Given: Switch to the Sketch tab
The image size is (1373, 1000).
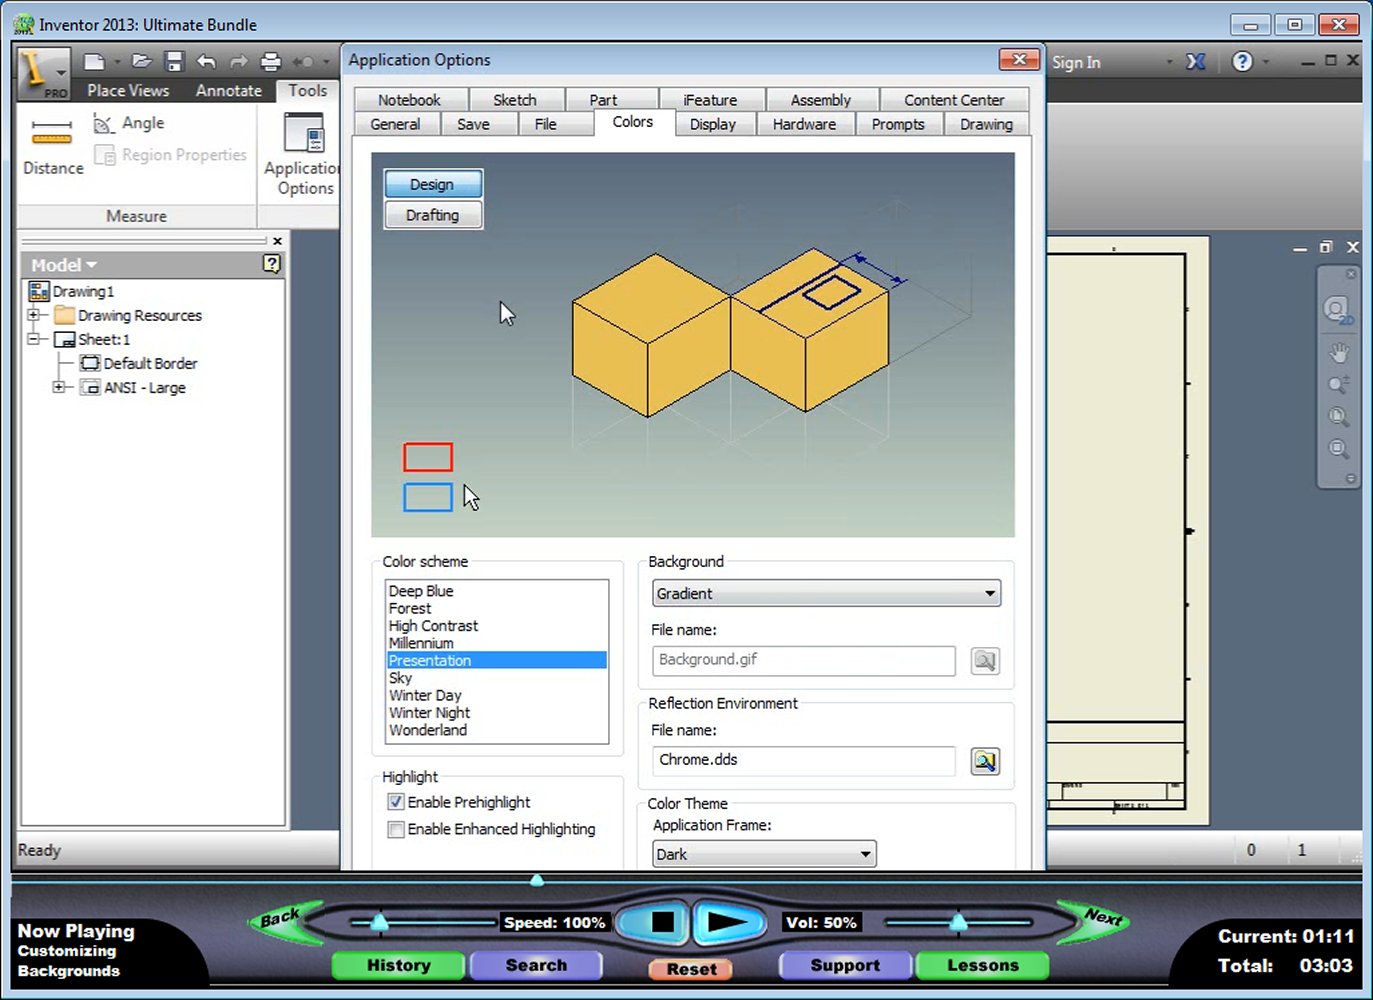Looking at the screenshot, I should coord(515,100).
